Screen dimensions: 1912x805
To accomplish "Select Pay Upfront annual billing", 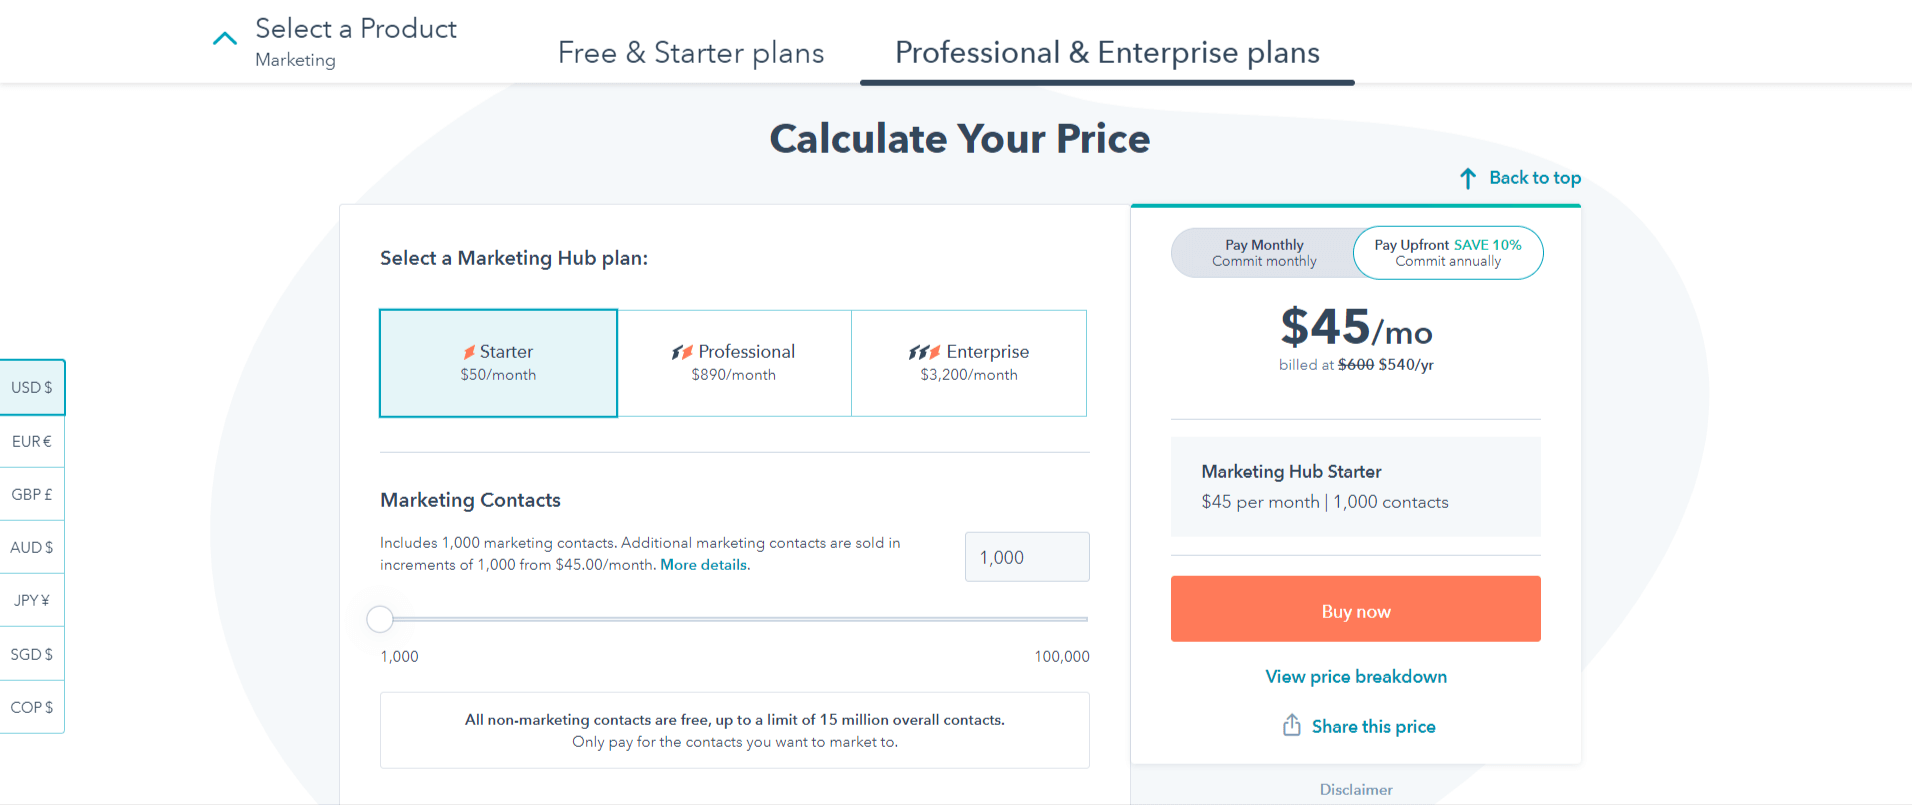I will tap(1448, 252).
